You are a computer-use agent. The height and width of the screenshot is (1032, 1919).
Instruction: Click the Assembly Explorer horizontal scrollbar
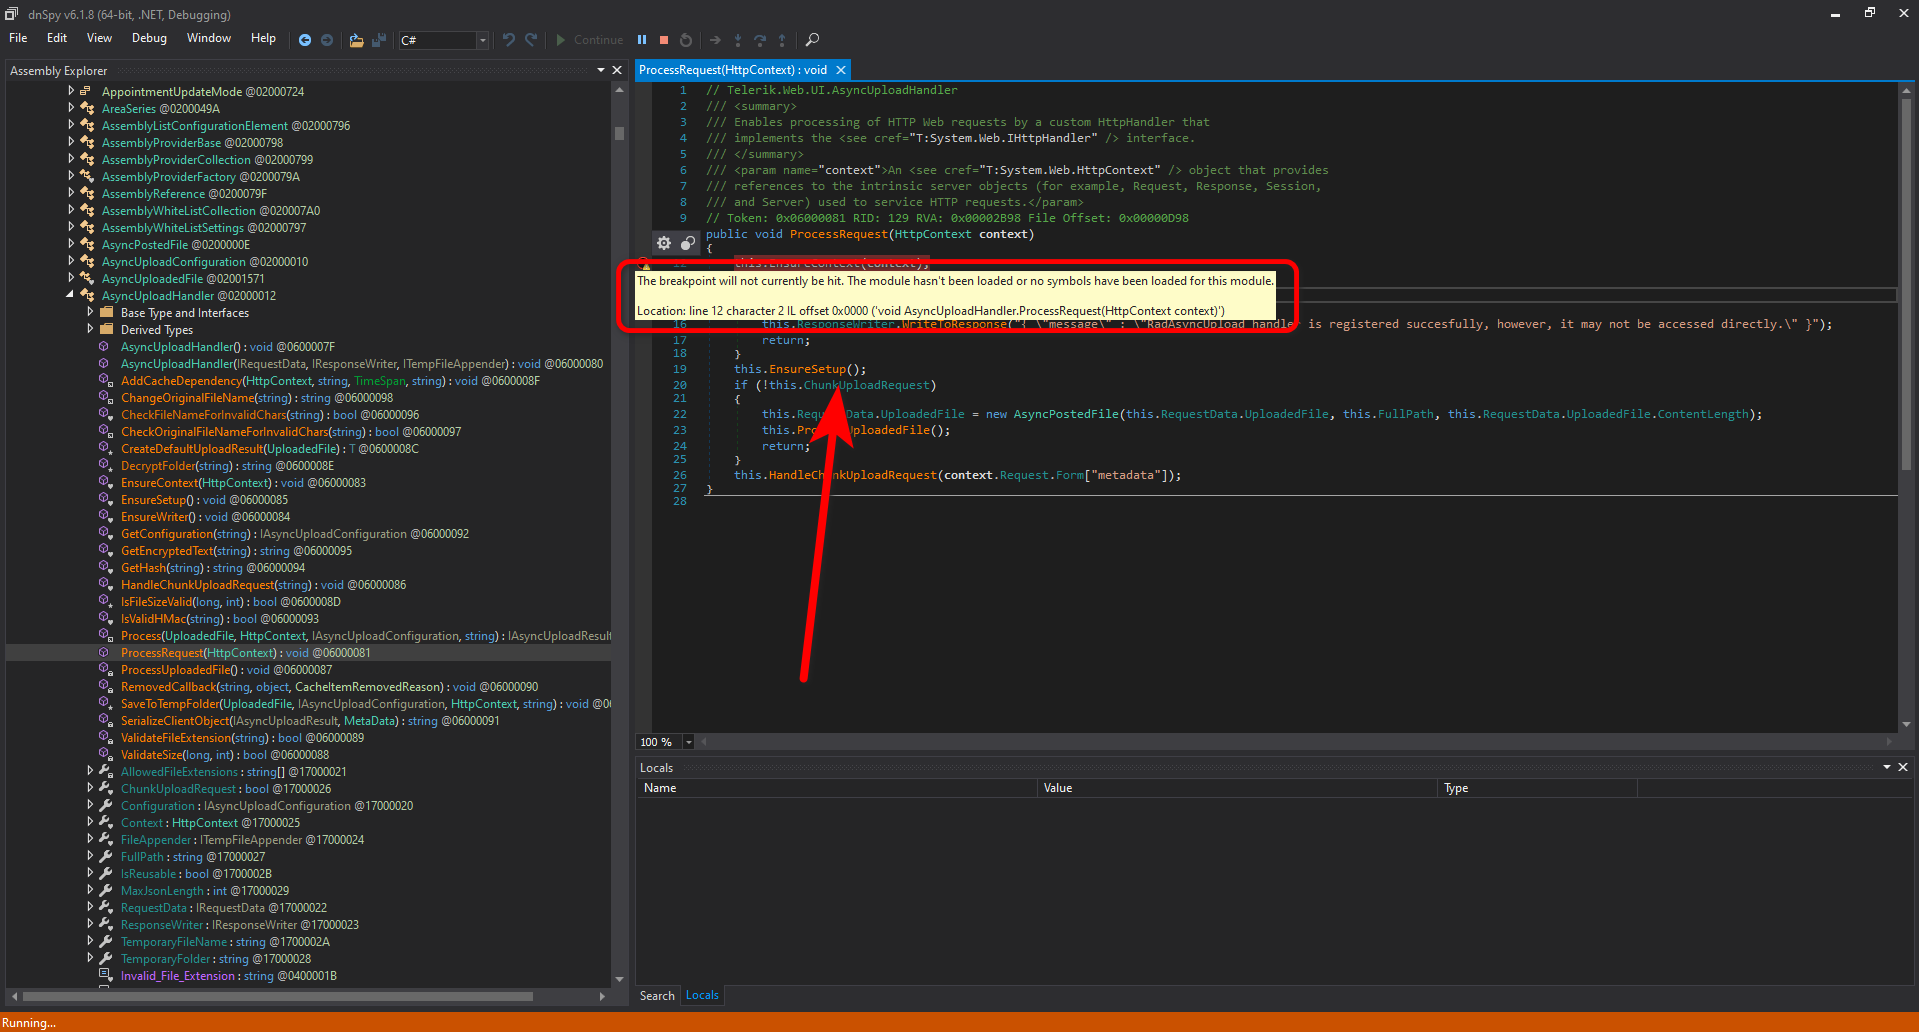pyautogui.click(x=278, y=996)
